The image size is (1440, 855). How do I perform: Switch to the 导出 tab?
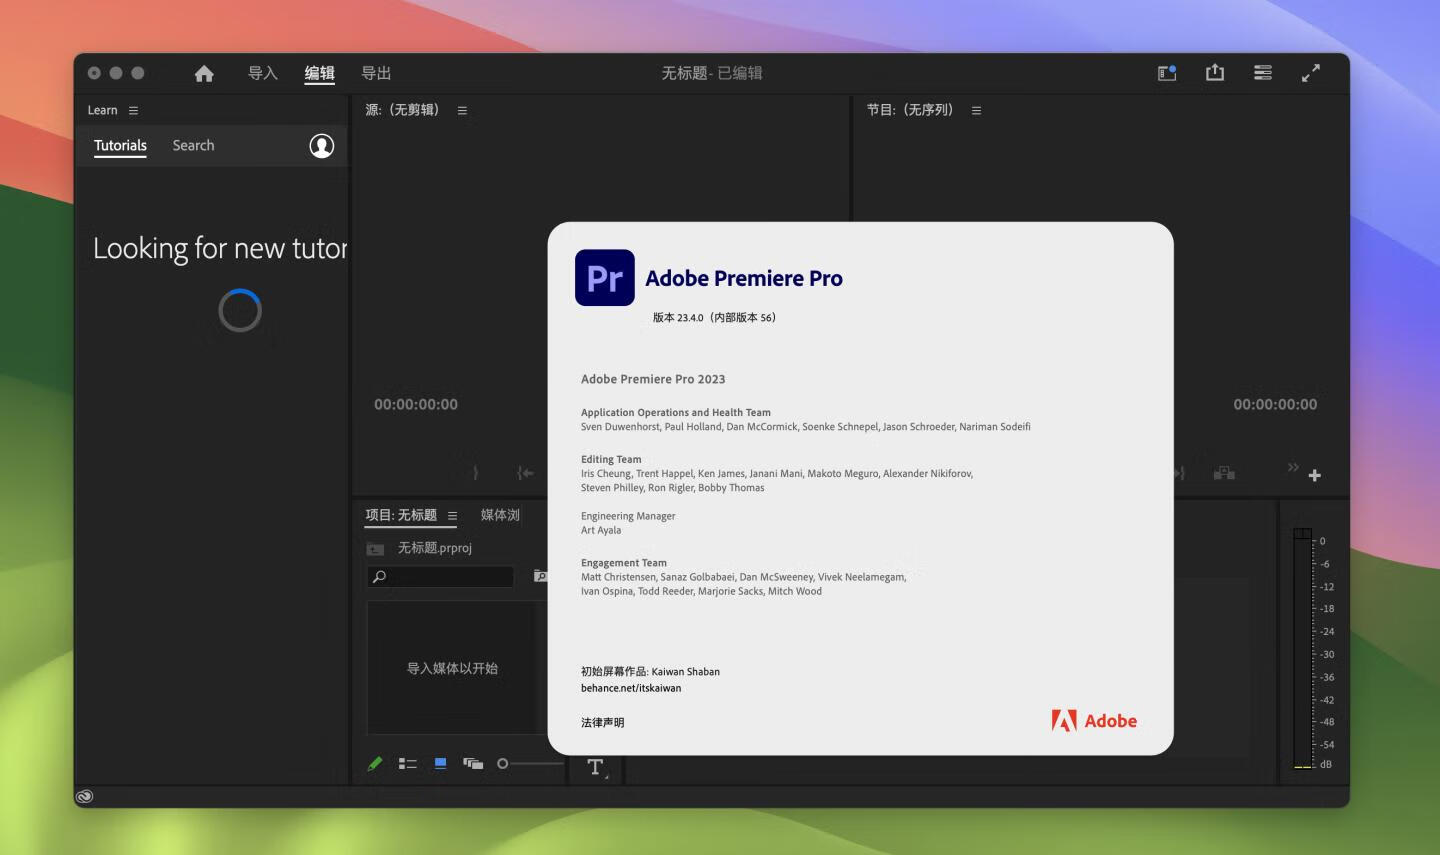pyautogui.click(x=376, y=73)
